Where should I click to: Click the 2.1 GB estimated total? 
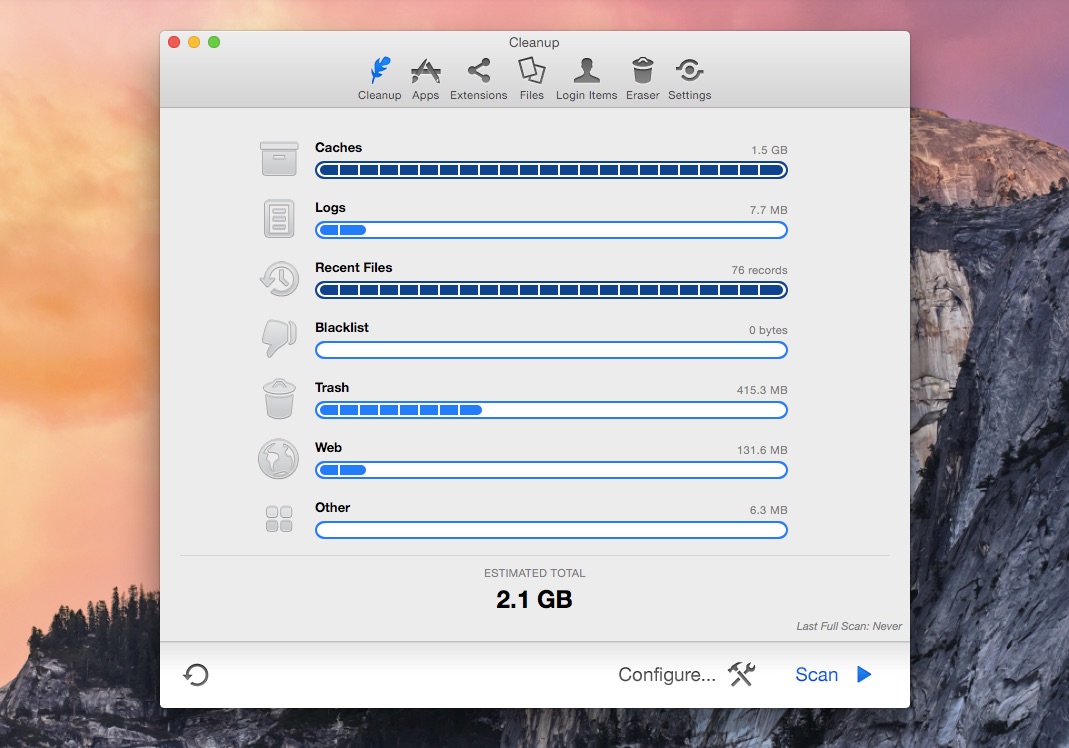click(x=534, y=599)
